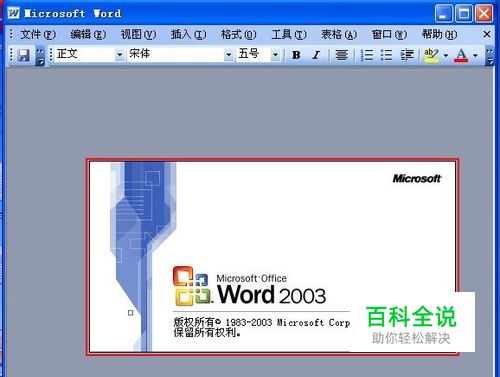This screenshot has height=377, width=500.
Task: Click the increase indent icon
Action: [x=407, y=55]
